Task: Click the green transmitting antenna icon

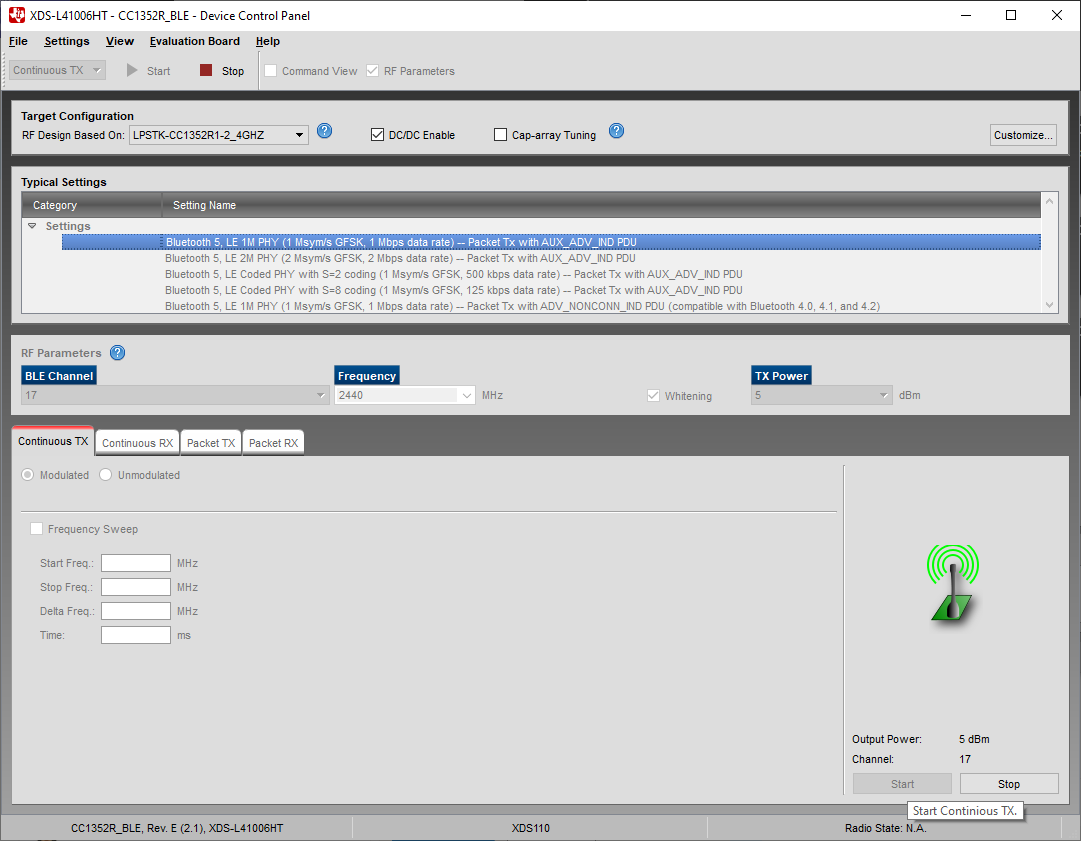Action: tap(953, 582)
